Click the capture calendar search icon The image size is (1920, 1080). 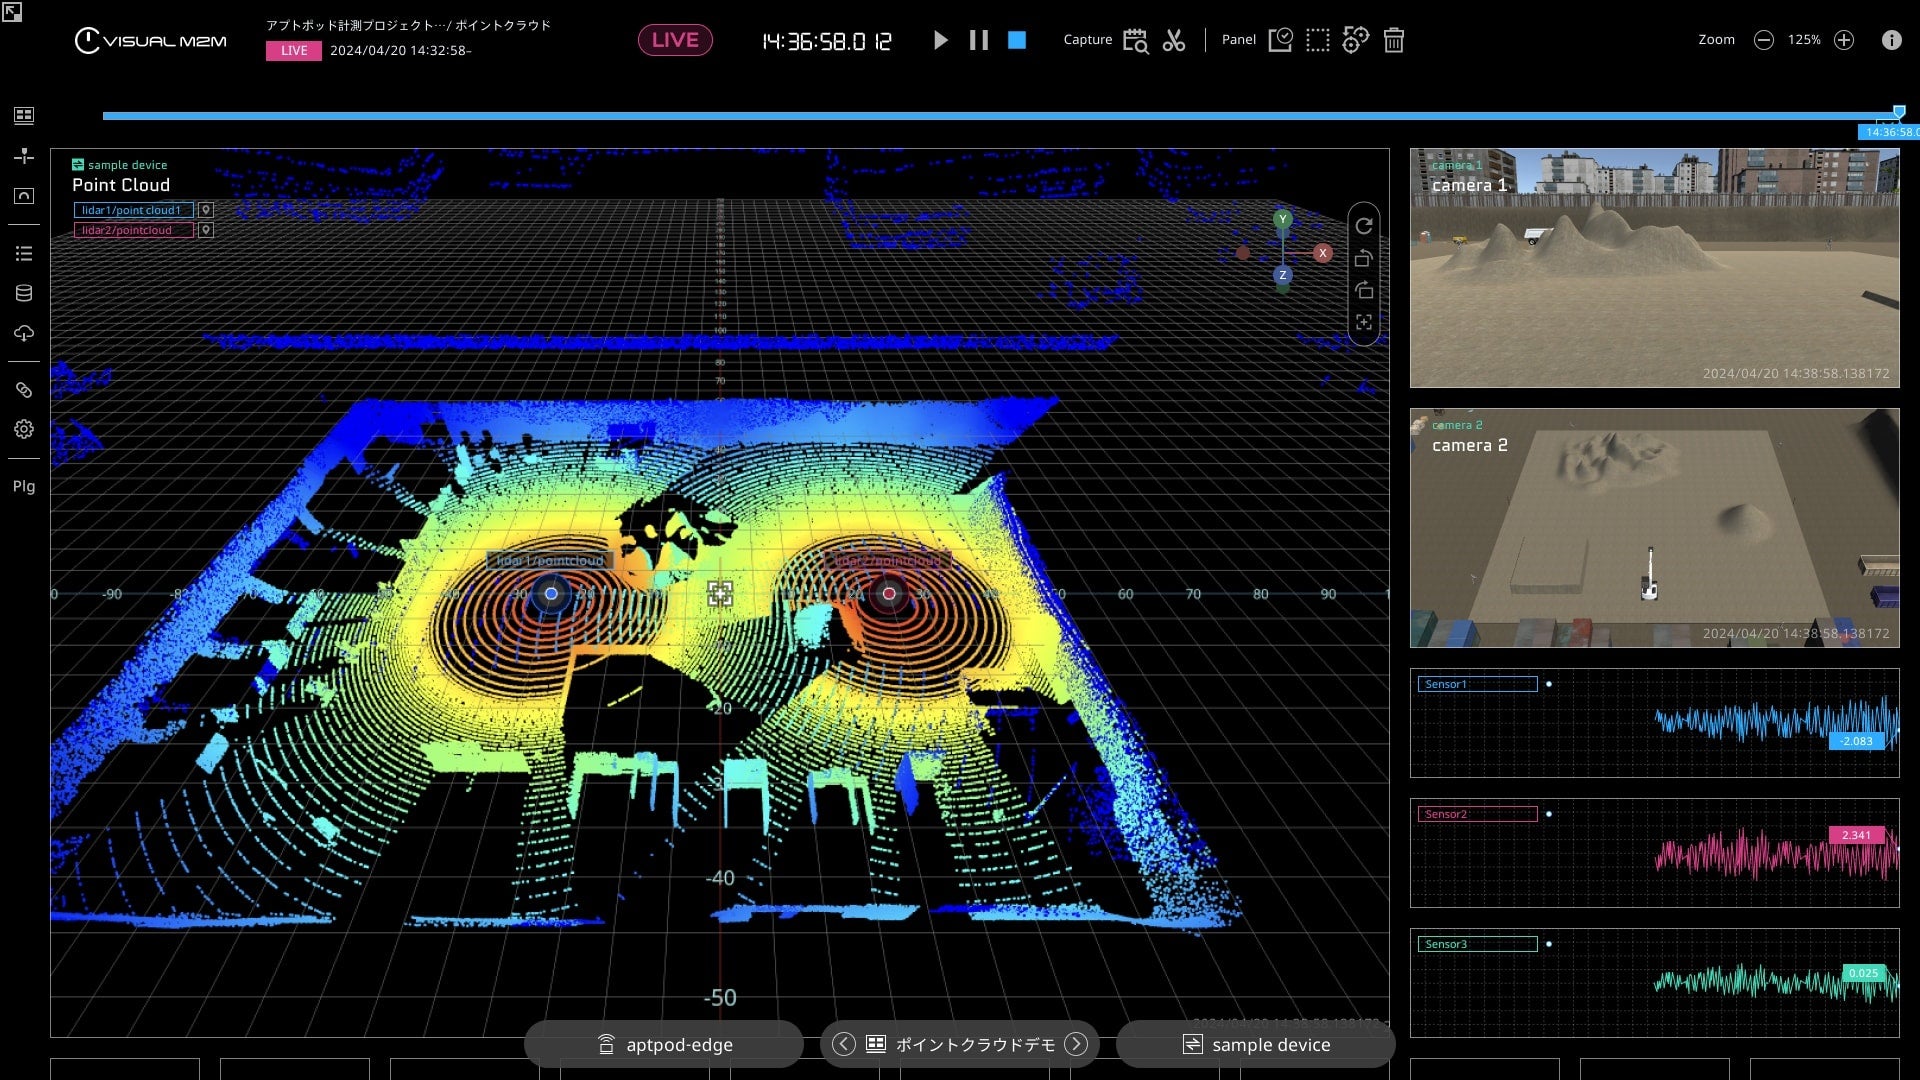(x=1135, y=40)
